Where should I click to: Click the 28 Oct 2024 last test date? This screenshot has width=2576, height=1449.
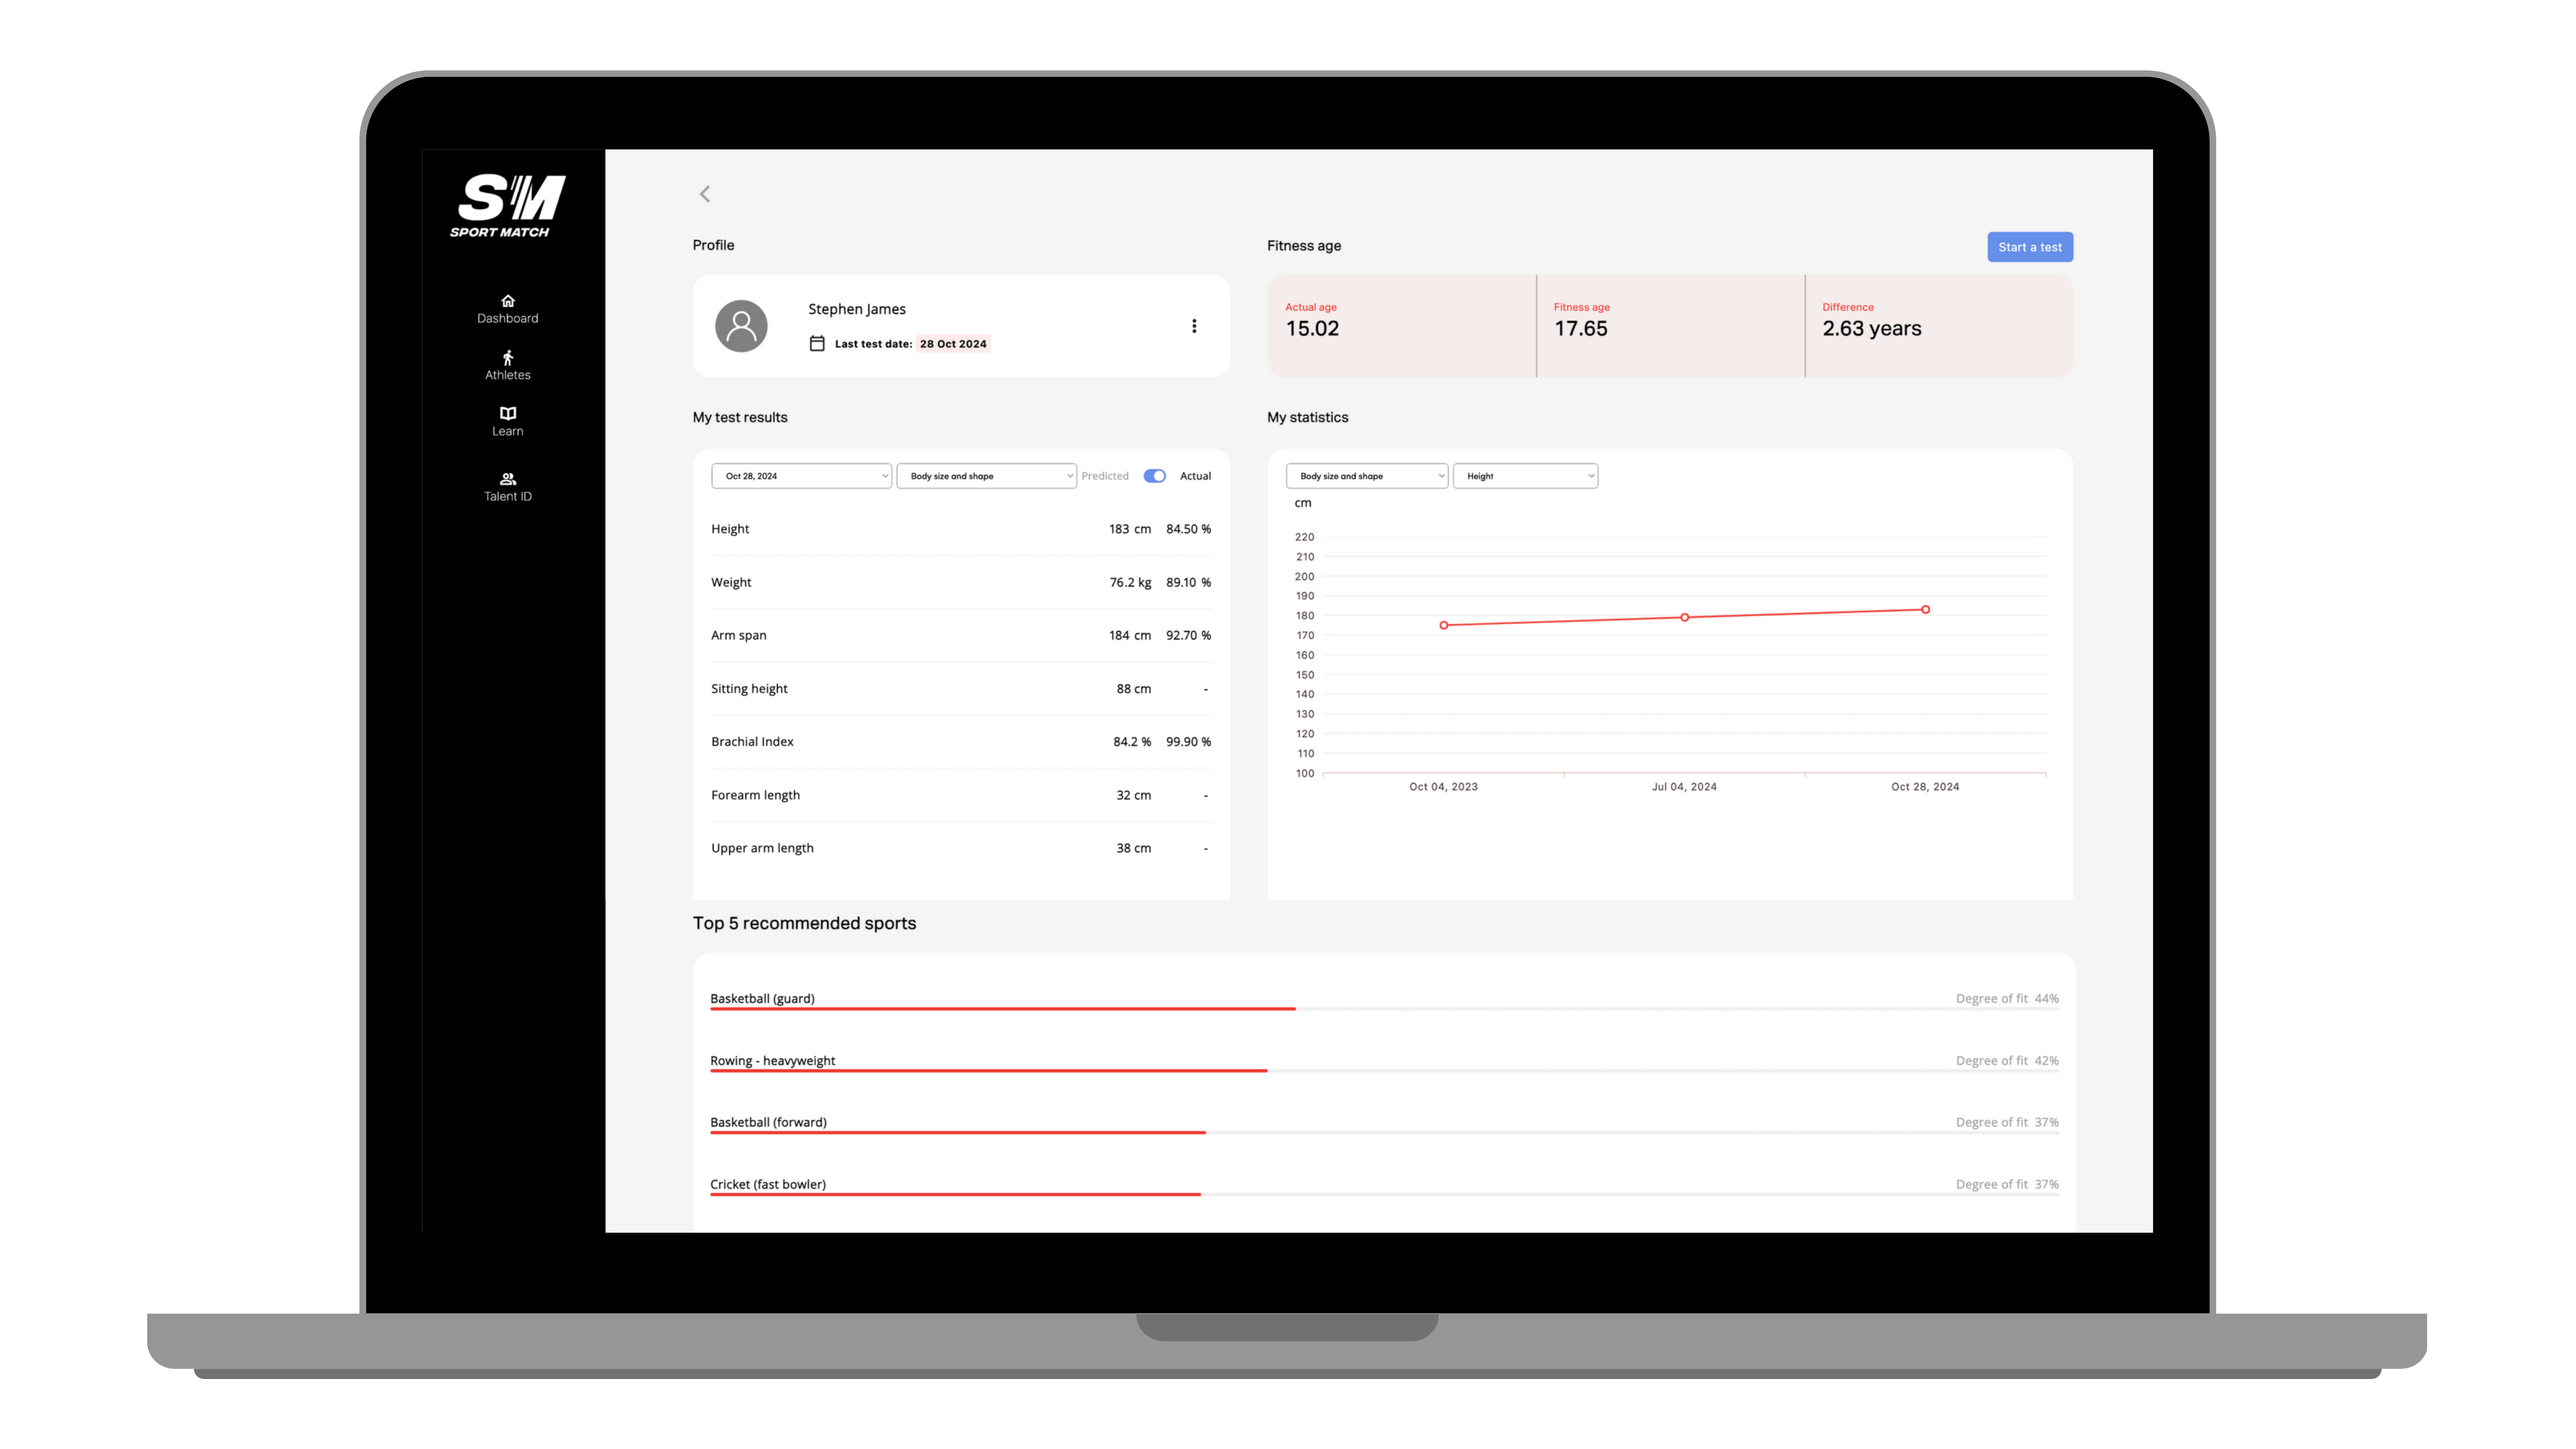coord(953,343)
